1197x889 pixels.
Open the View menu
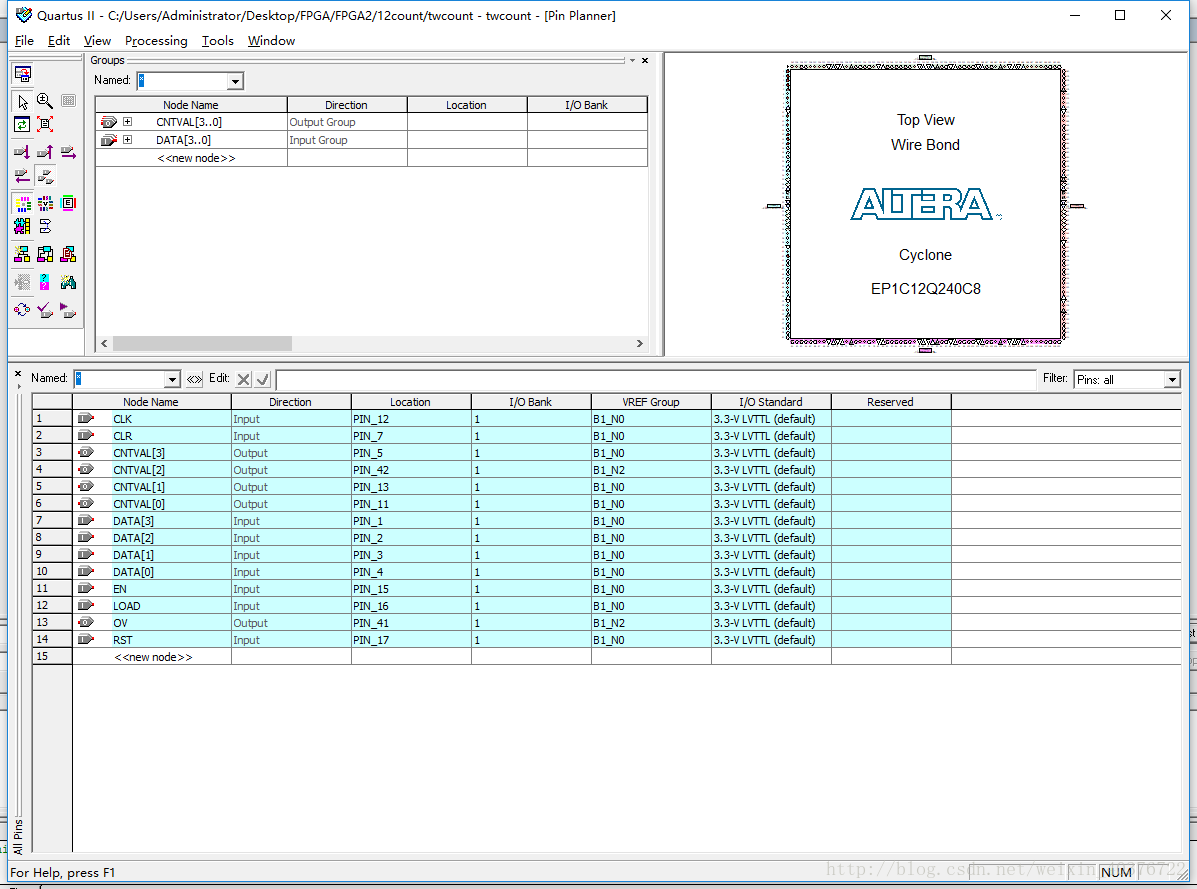pyautogui.click(x=97, y=40)
